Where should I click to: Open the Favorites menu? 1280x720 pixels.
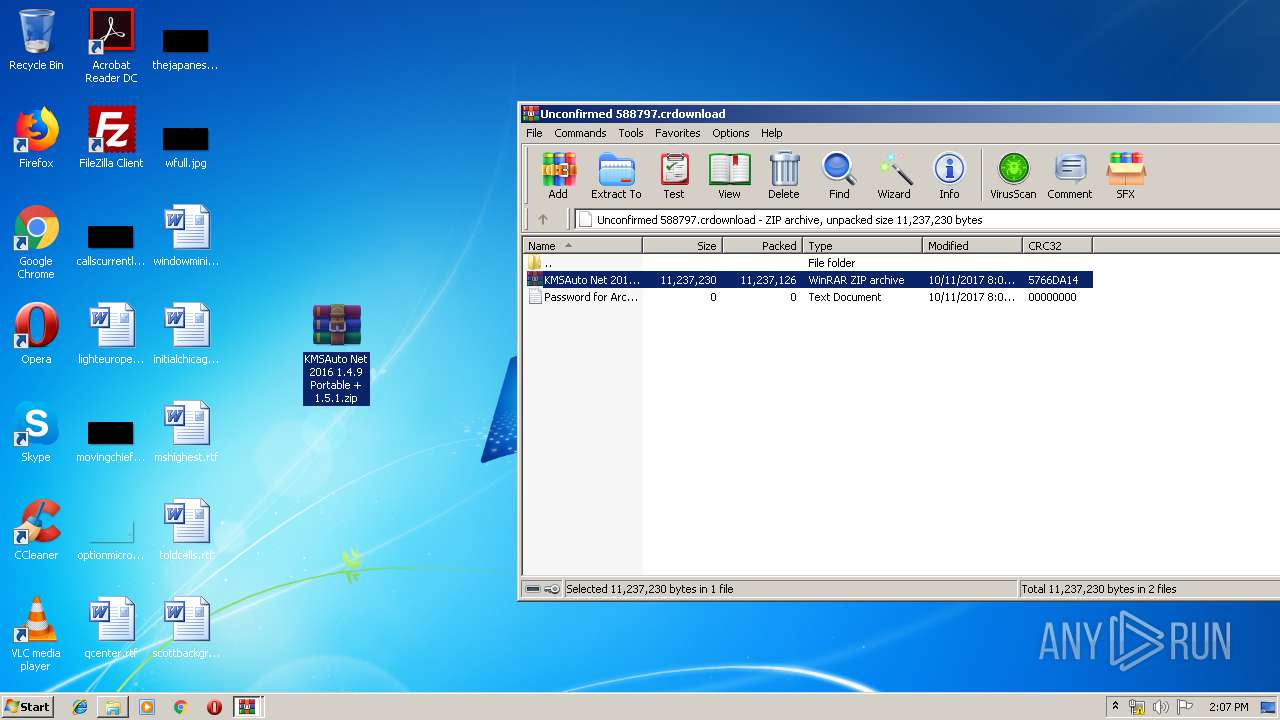(x=678, y=133)
